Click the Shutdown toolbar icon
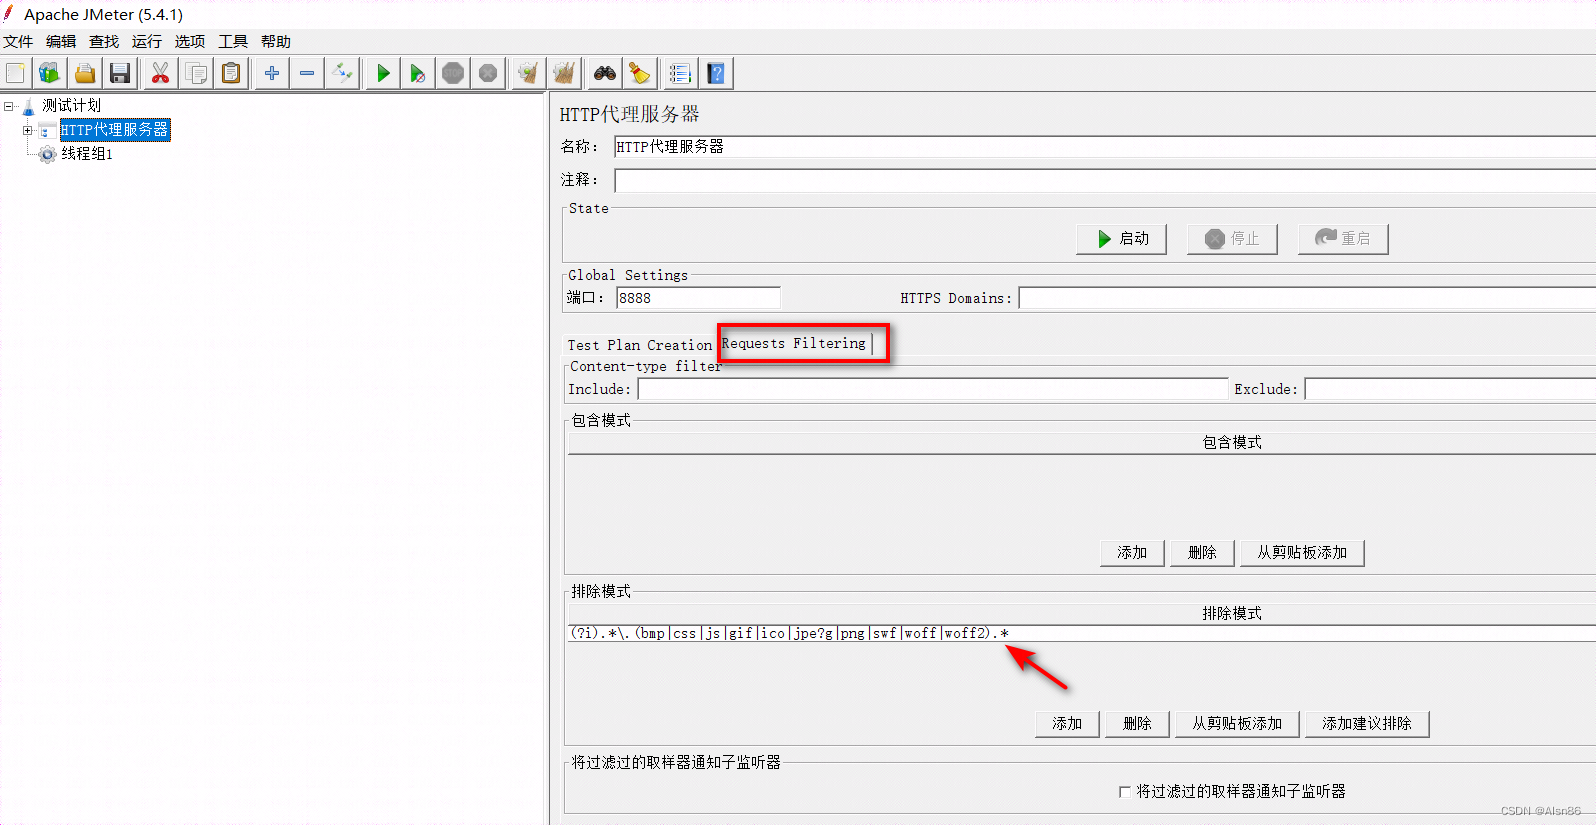Screen dimensions: 1596x825 pyautogui.click(x=488, y=73)
